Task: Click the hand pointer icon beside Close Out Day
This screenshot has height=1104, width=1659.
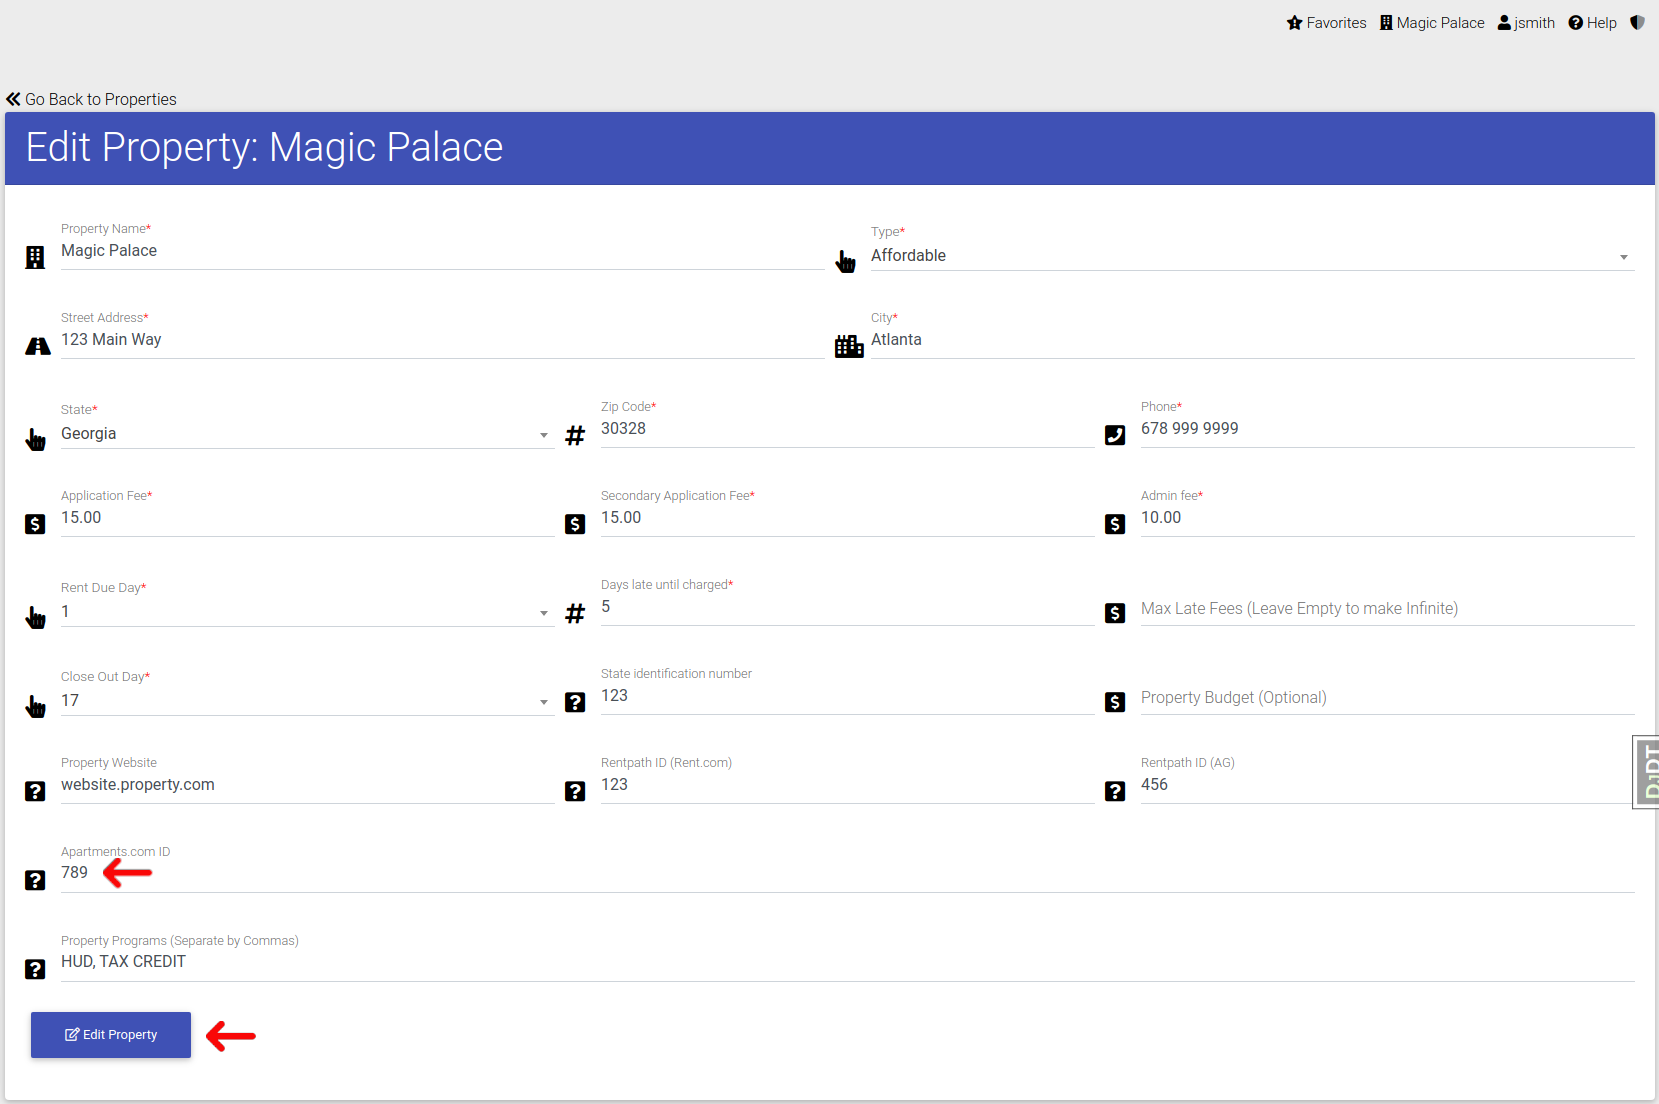Action: click(x=36, y=706)
